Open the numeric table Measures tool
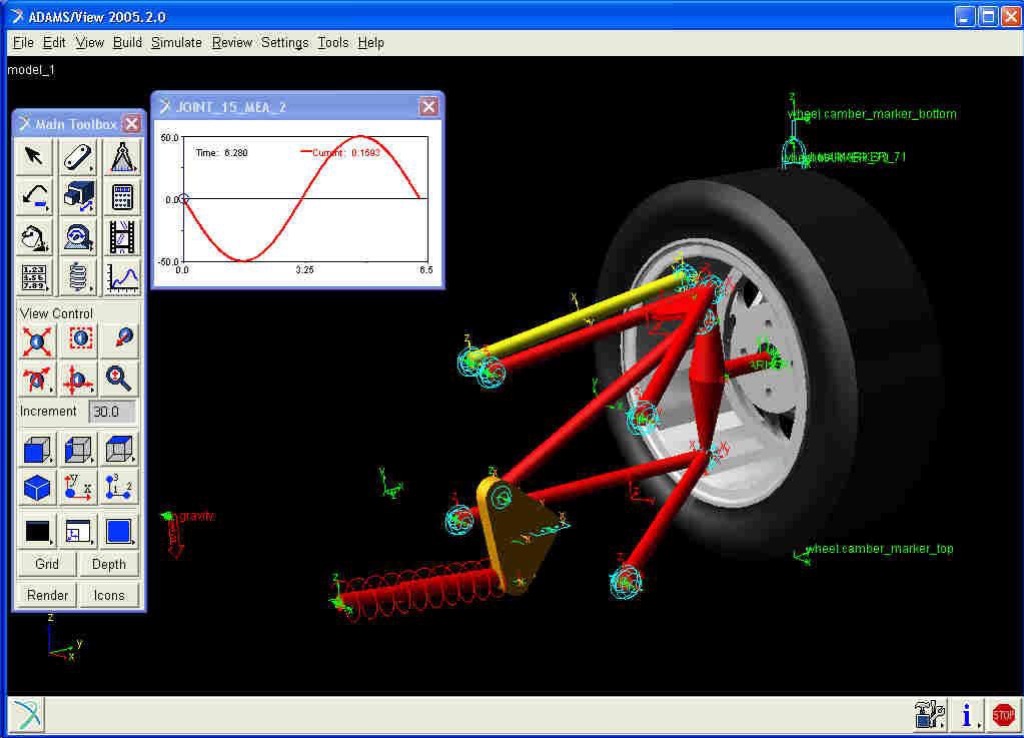 35,278
